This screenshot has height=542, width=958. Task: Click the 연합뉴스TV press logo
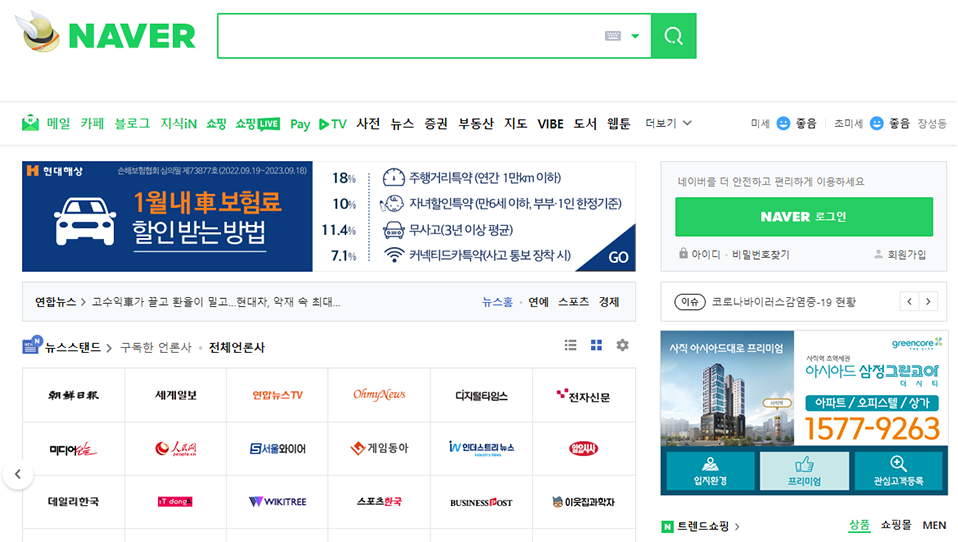277,395
